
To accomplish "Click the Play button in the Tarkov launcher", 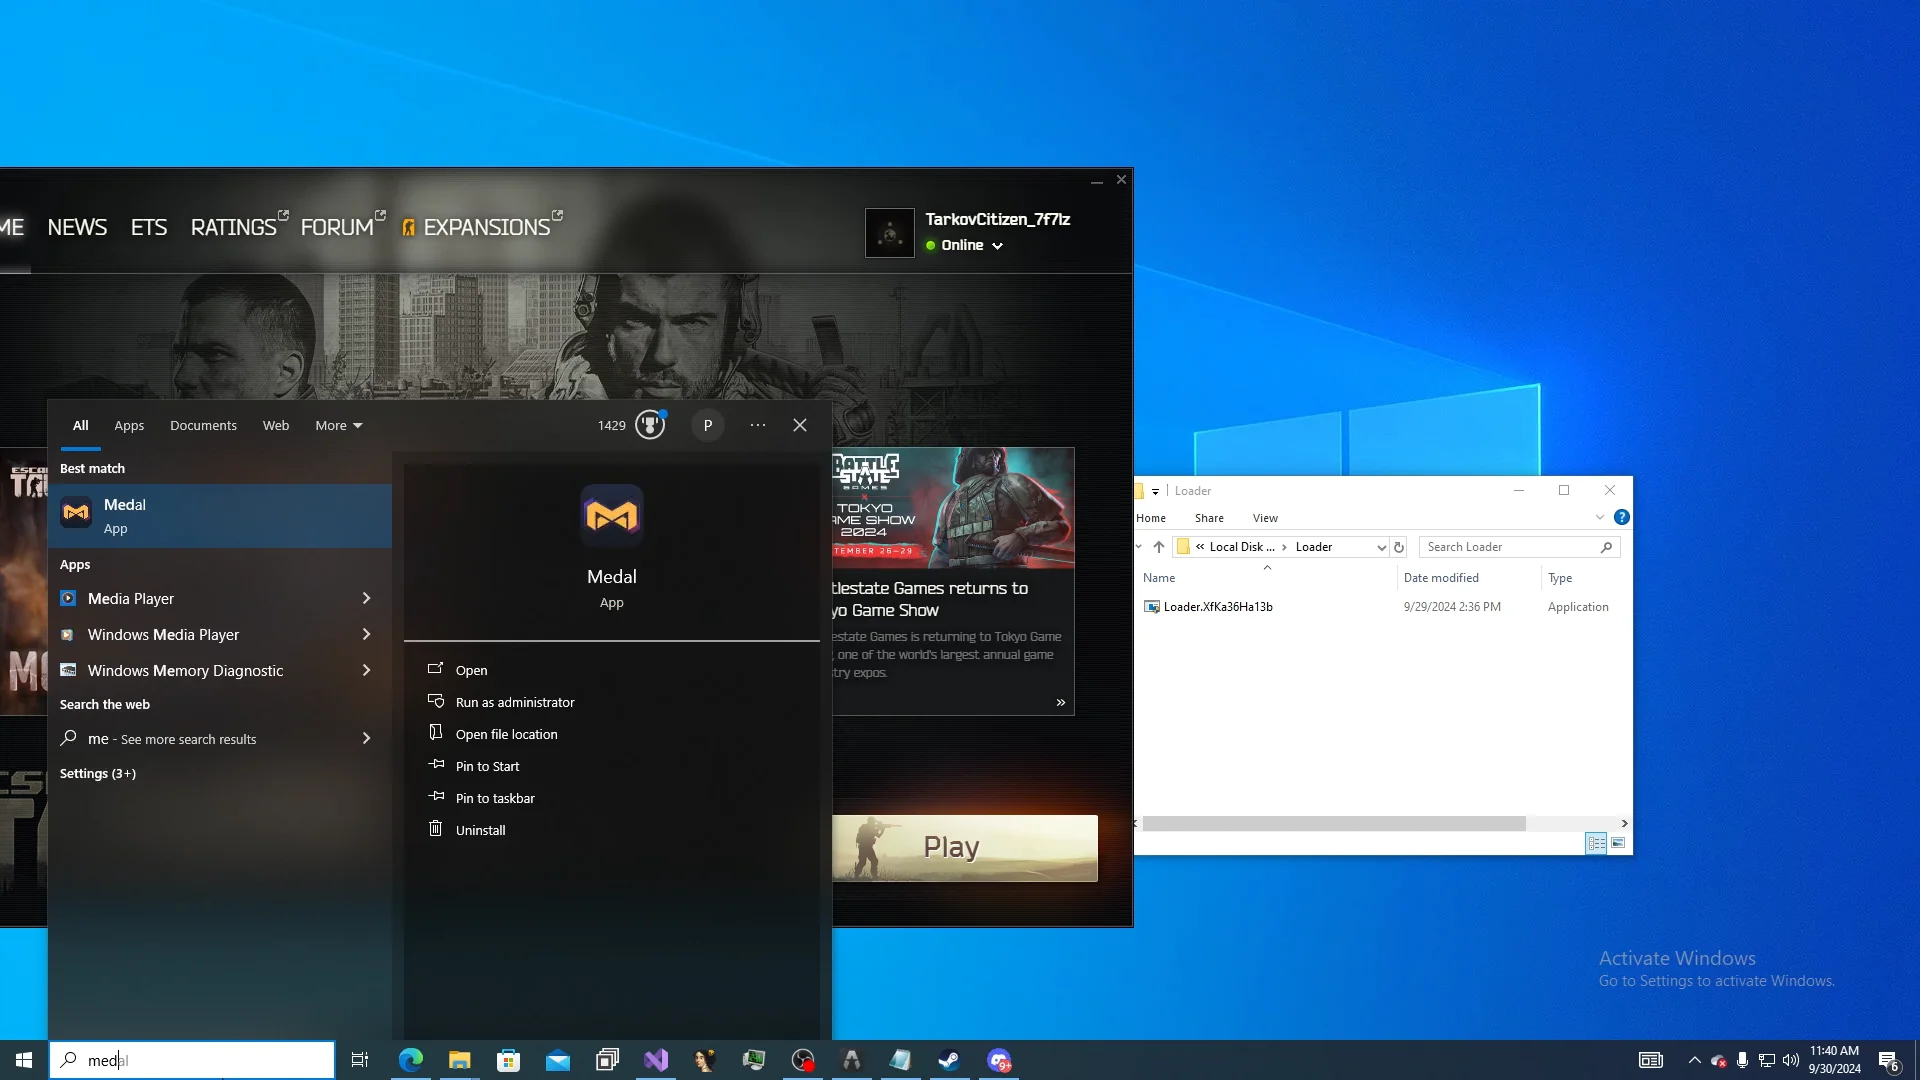I will (x=964, y=847).
